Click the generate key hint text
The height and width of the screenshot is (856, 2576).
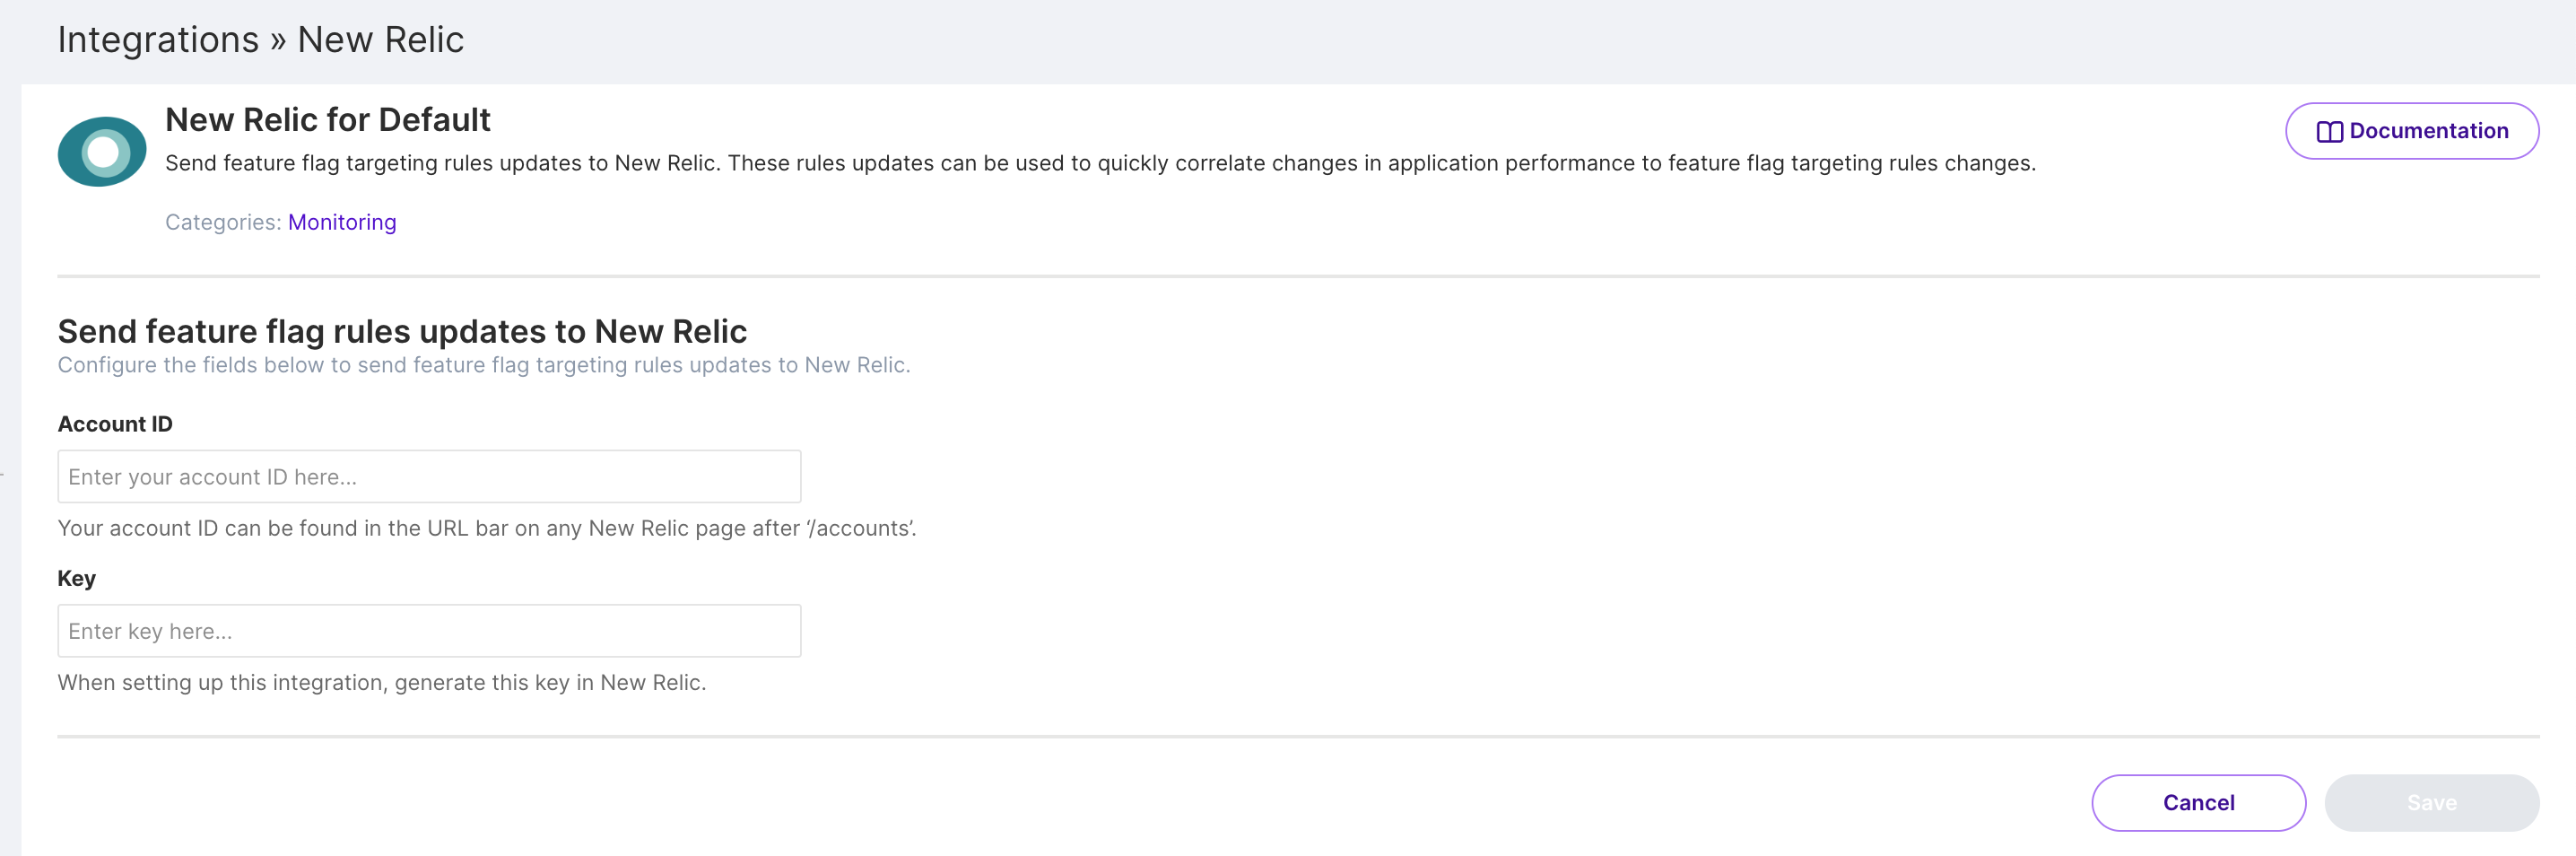pyautogui.click(x=381, y=682)
